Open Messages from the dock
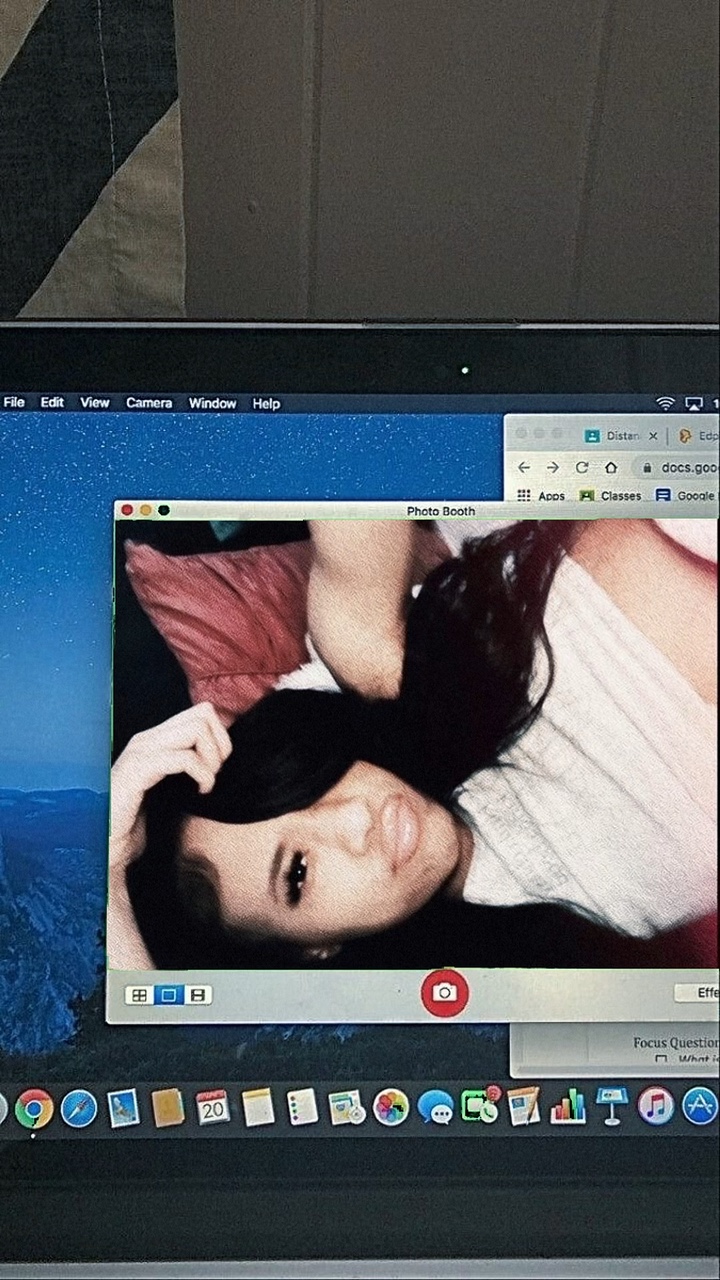Viewport: 720px width, 1280px height. coord(435,1107)
